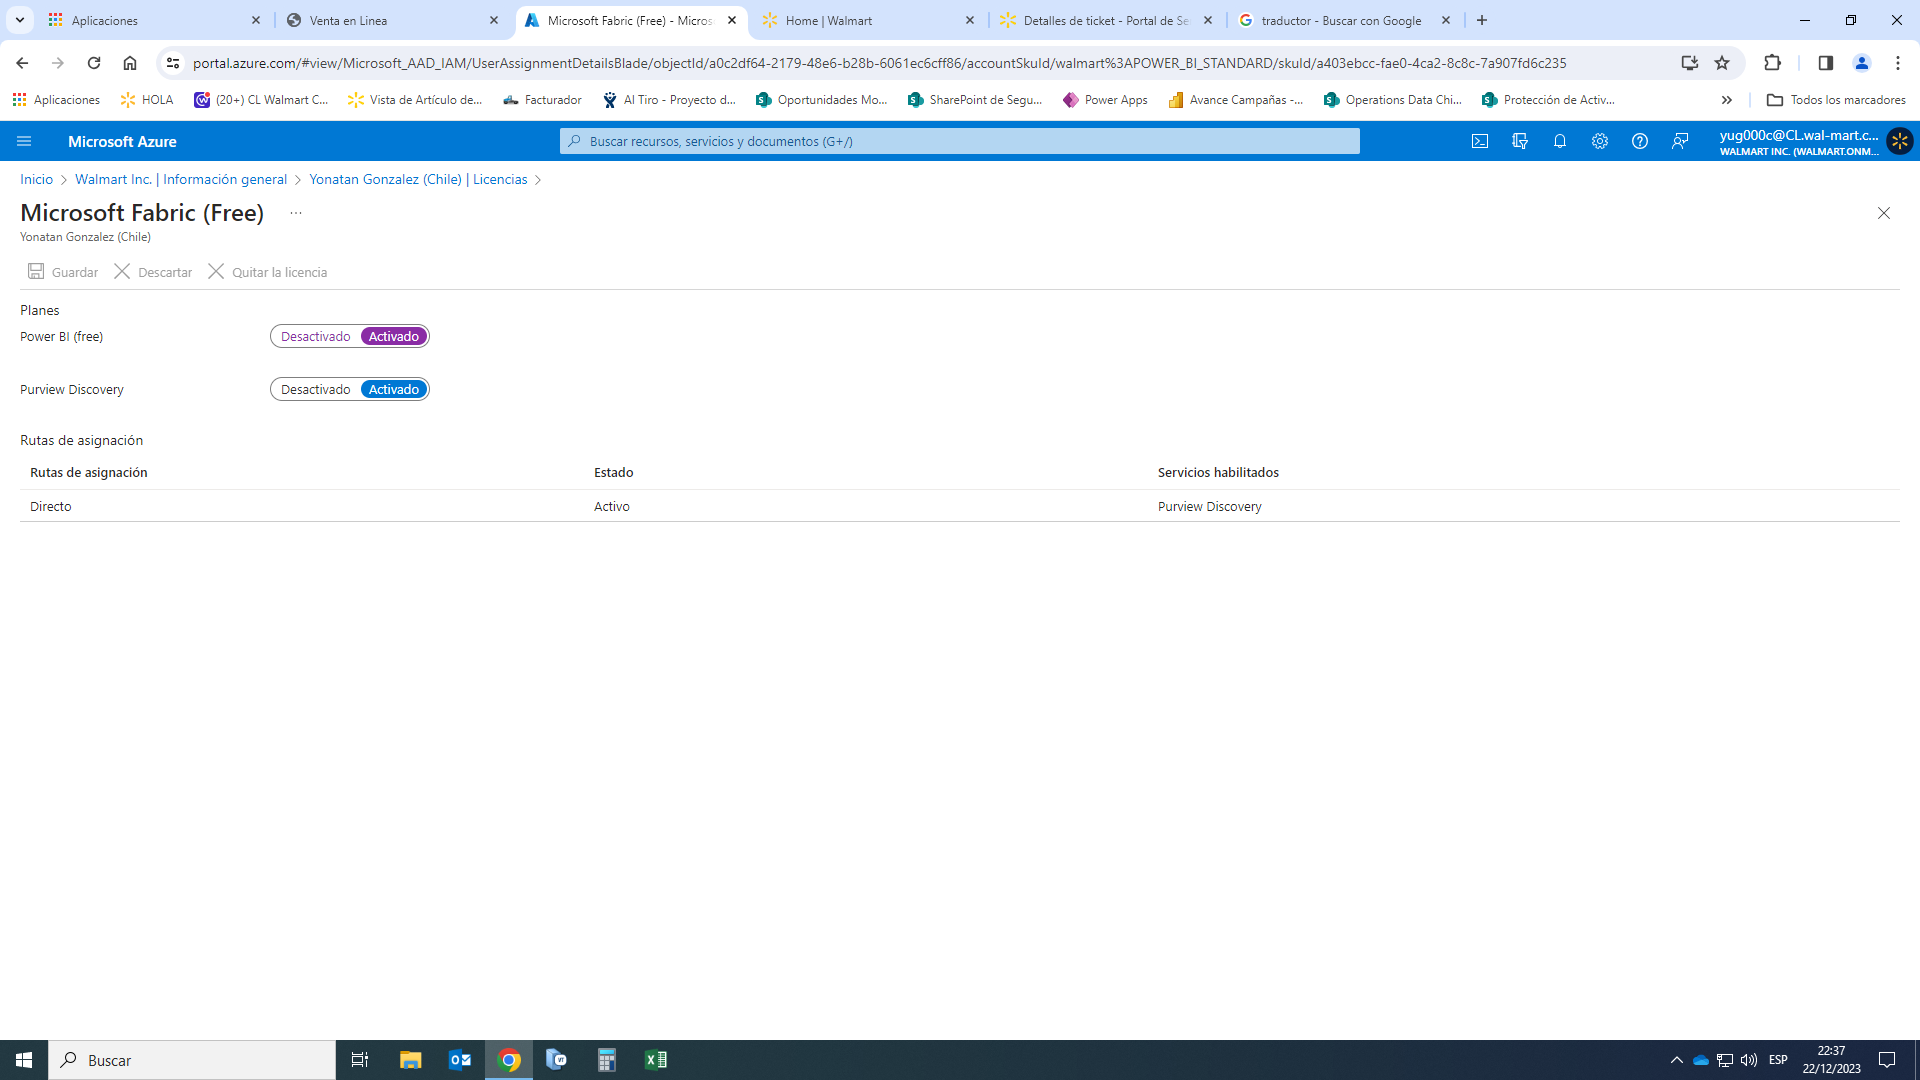
Task: Click the Quitar la licencia icon button
Action: (x=216, y=272)
